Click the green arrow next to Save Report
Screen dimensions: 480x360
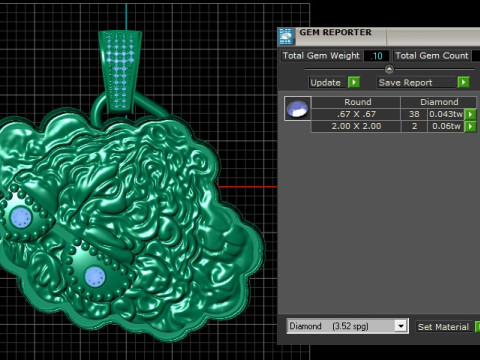click(x=463, y=82)
